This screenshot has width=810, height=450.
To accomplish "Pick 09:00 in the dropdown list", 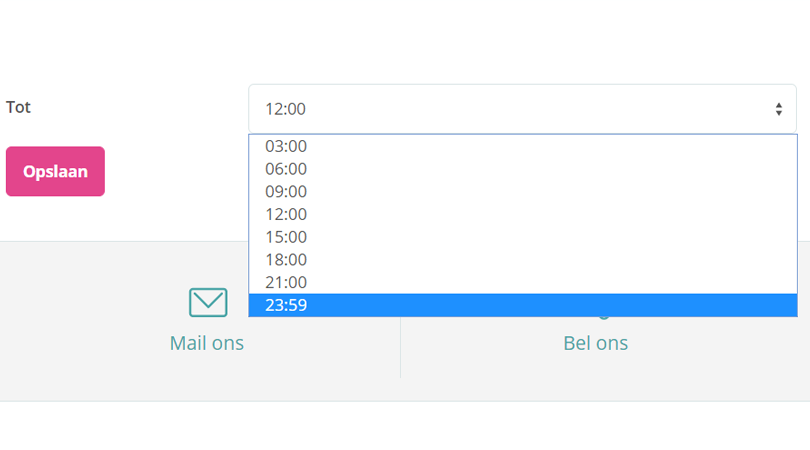I will click(x=286, y=191).
